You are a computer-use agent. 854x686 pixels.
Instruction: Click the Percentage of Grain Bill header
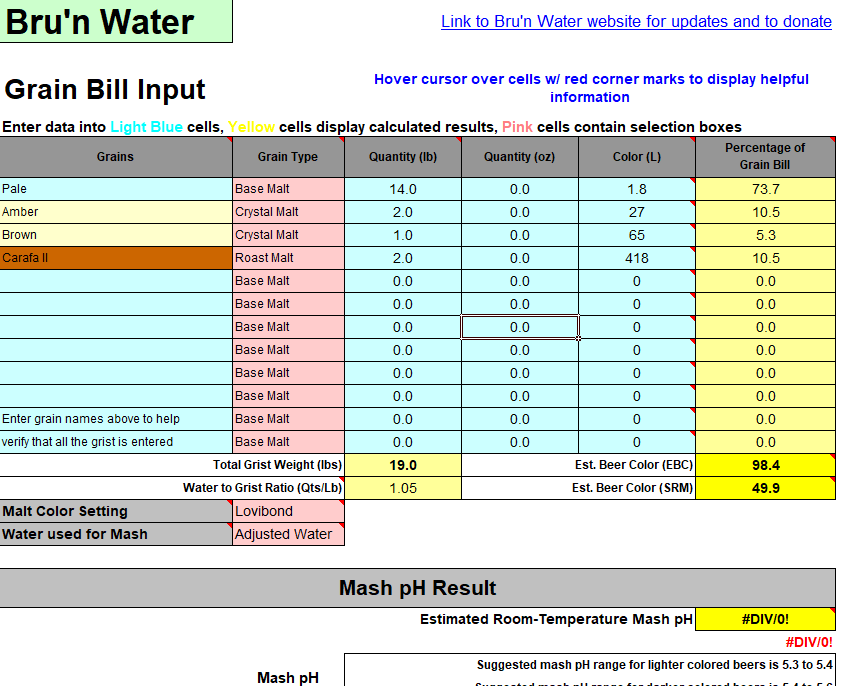(x=765, y=157)
